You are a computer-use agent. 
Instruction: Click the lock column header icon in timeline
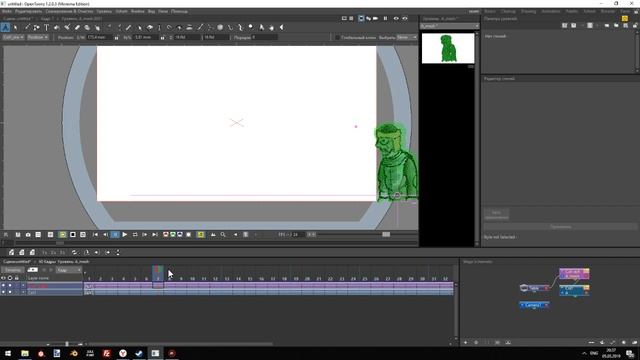(x=17, y=278)
